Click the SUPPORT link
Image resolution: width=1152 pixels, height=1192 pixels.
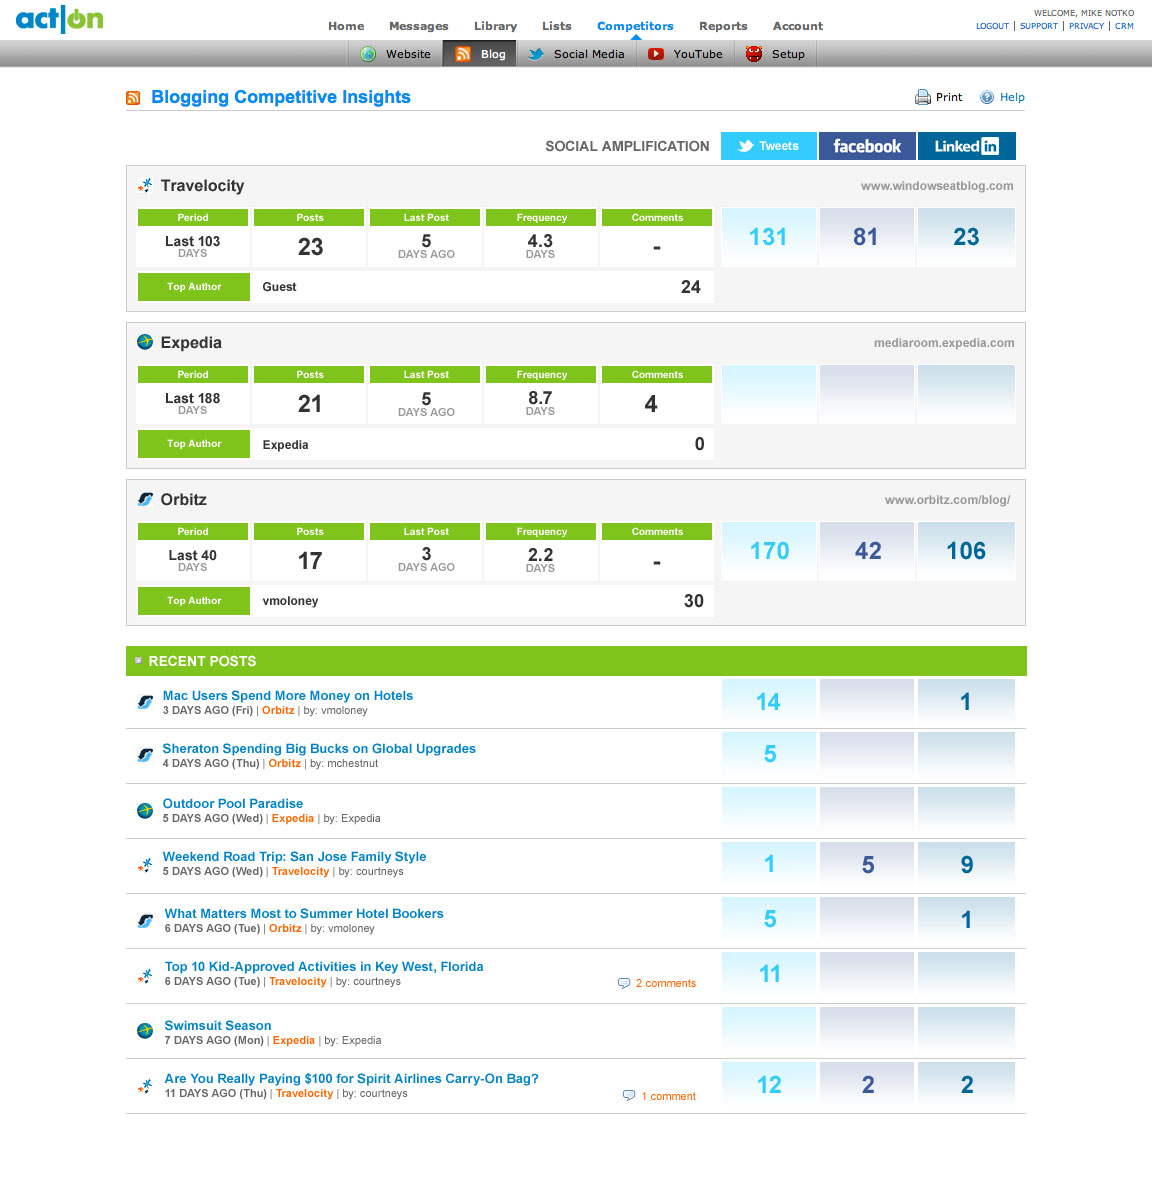pyautogui.click(x=1039, y=26)
